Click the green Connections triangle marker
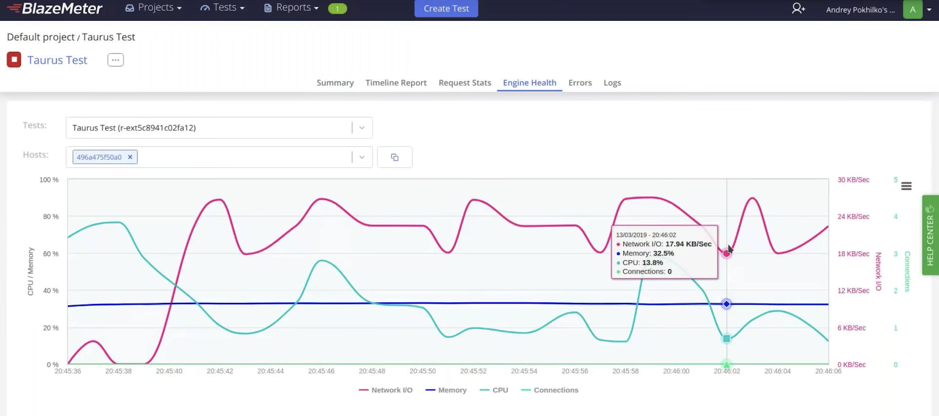This screenshot has width=939, height=416. (726, 364)
